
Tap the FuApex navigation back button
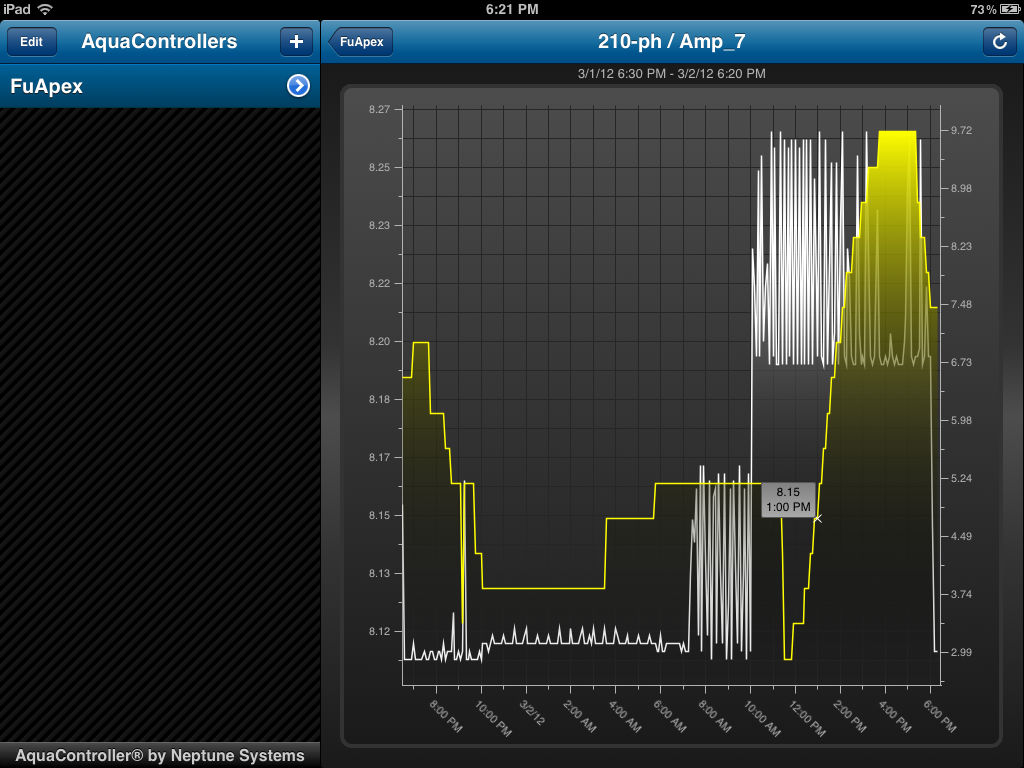click(x=360, y=41)
